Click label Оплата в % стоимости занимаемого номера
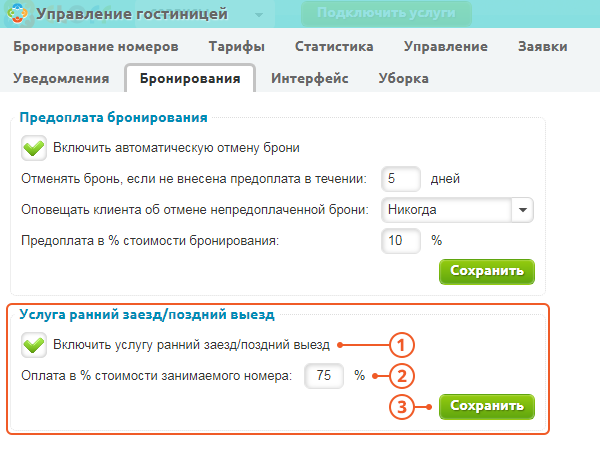600x452 pixels. (157, 376)
